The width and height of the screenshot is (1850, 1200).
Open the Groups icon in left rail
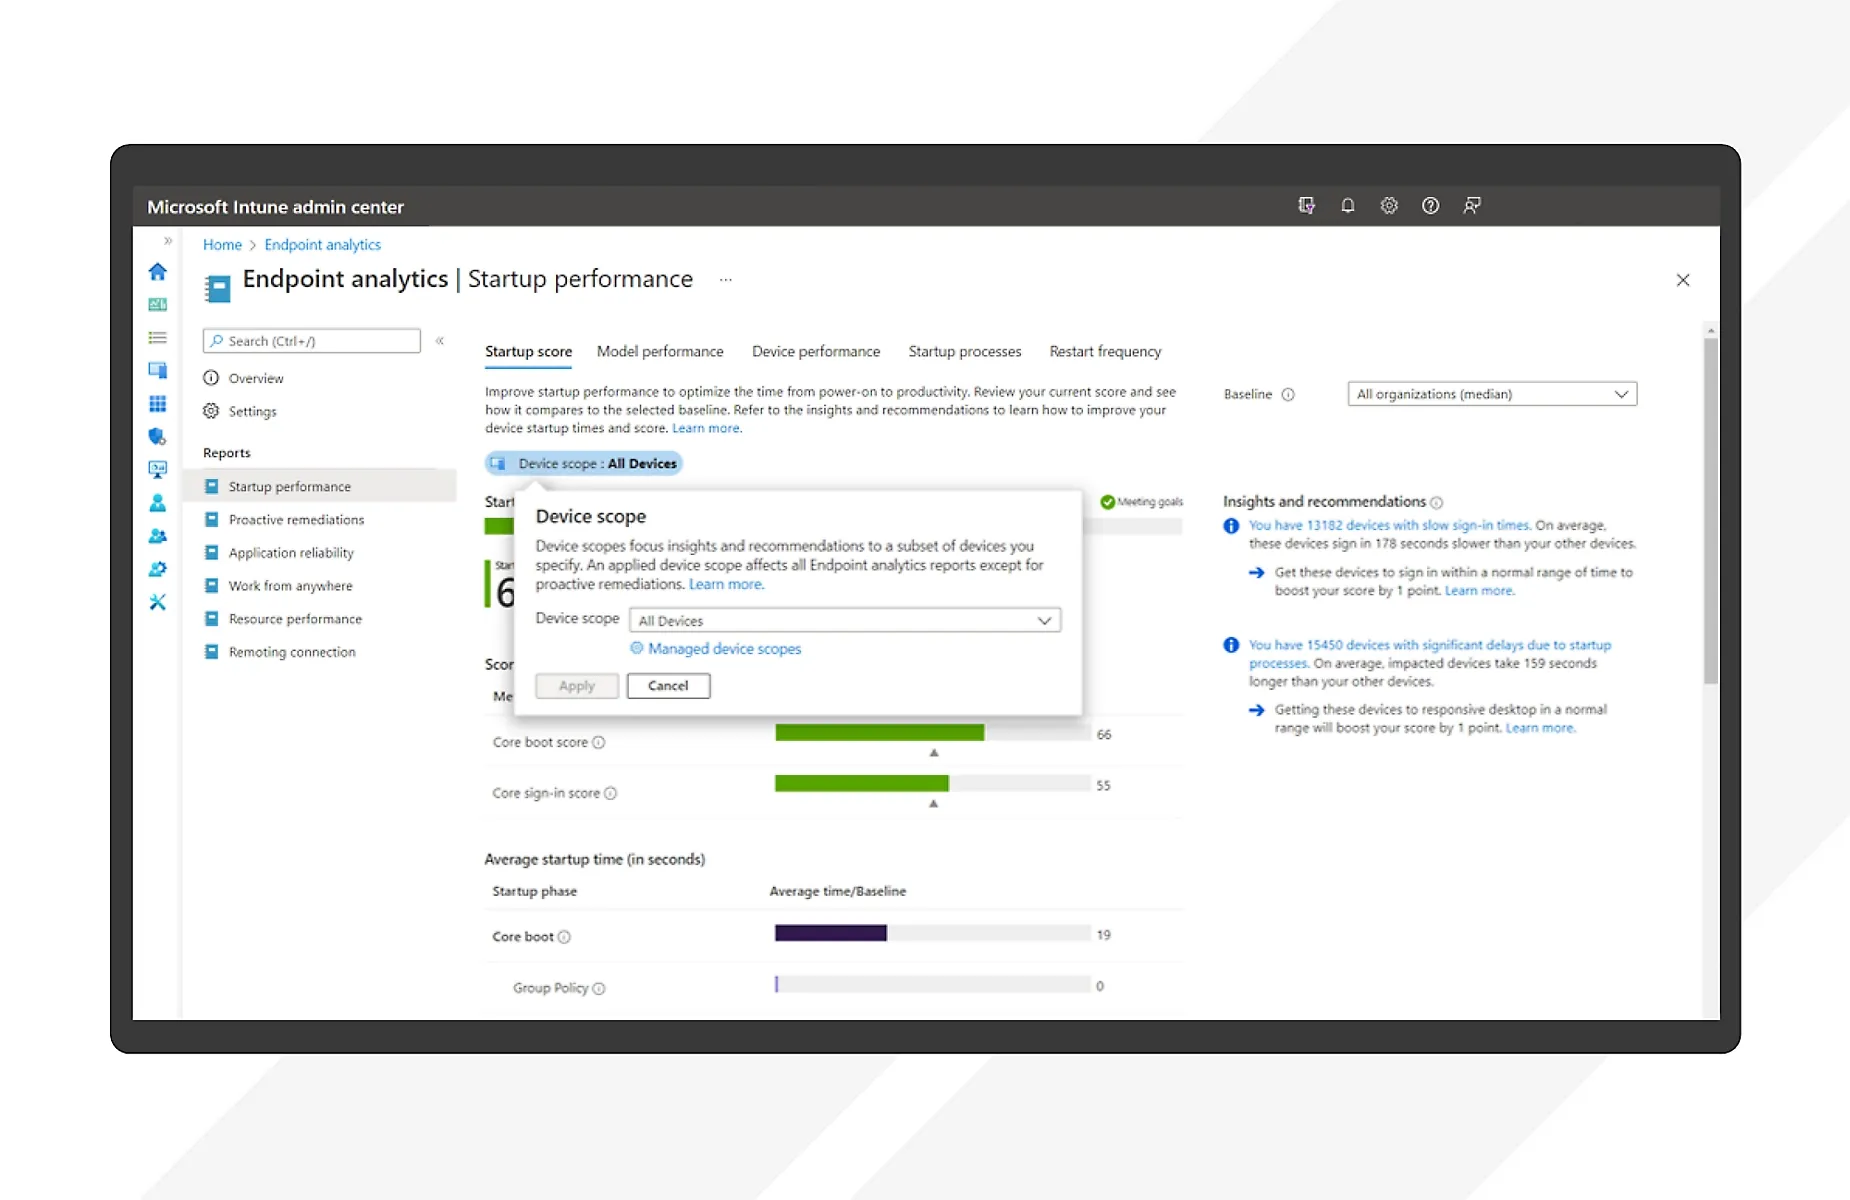[158, 536]
